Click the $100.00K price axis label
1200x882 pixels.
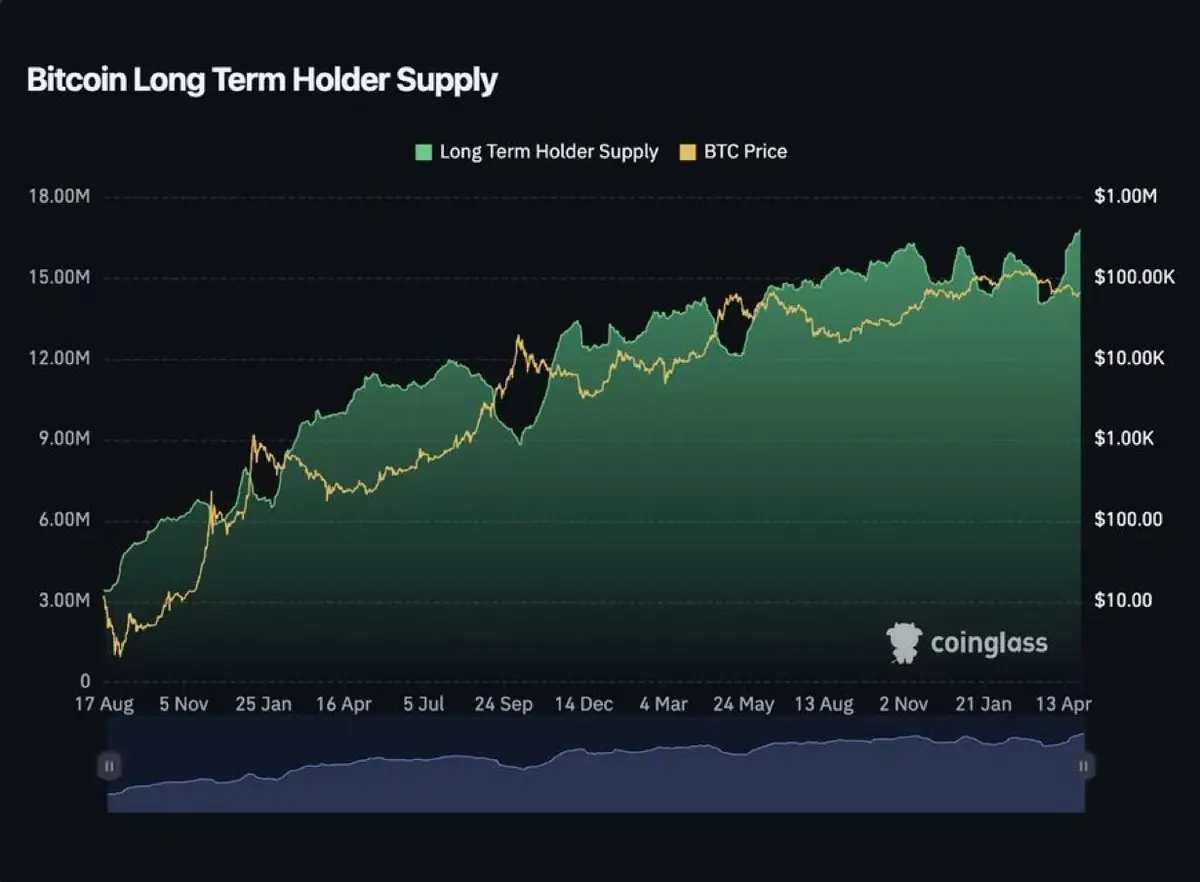click(1134, 277)
